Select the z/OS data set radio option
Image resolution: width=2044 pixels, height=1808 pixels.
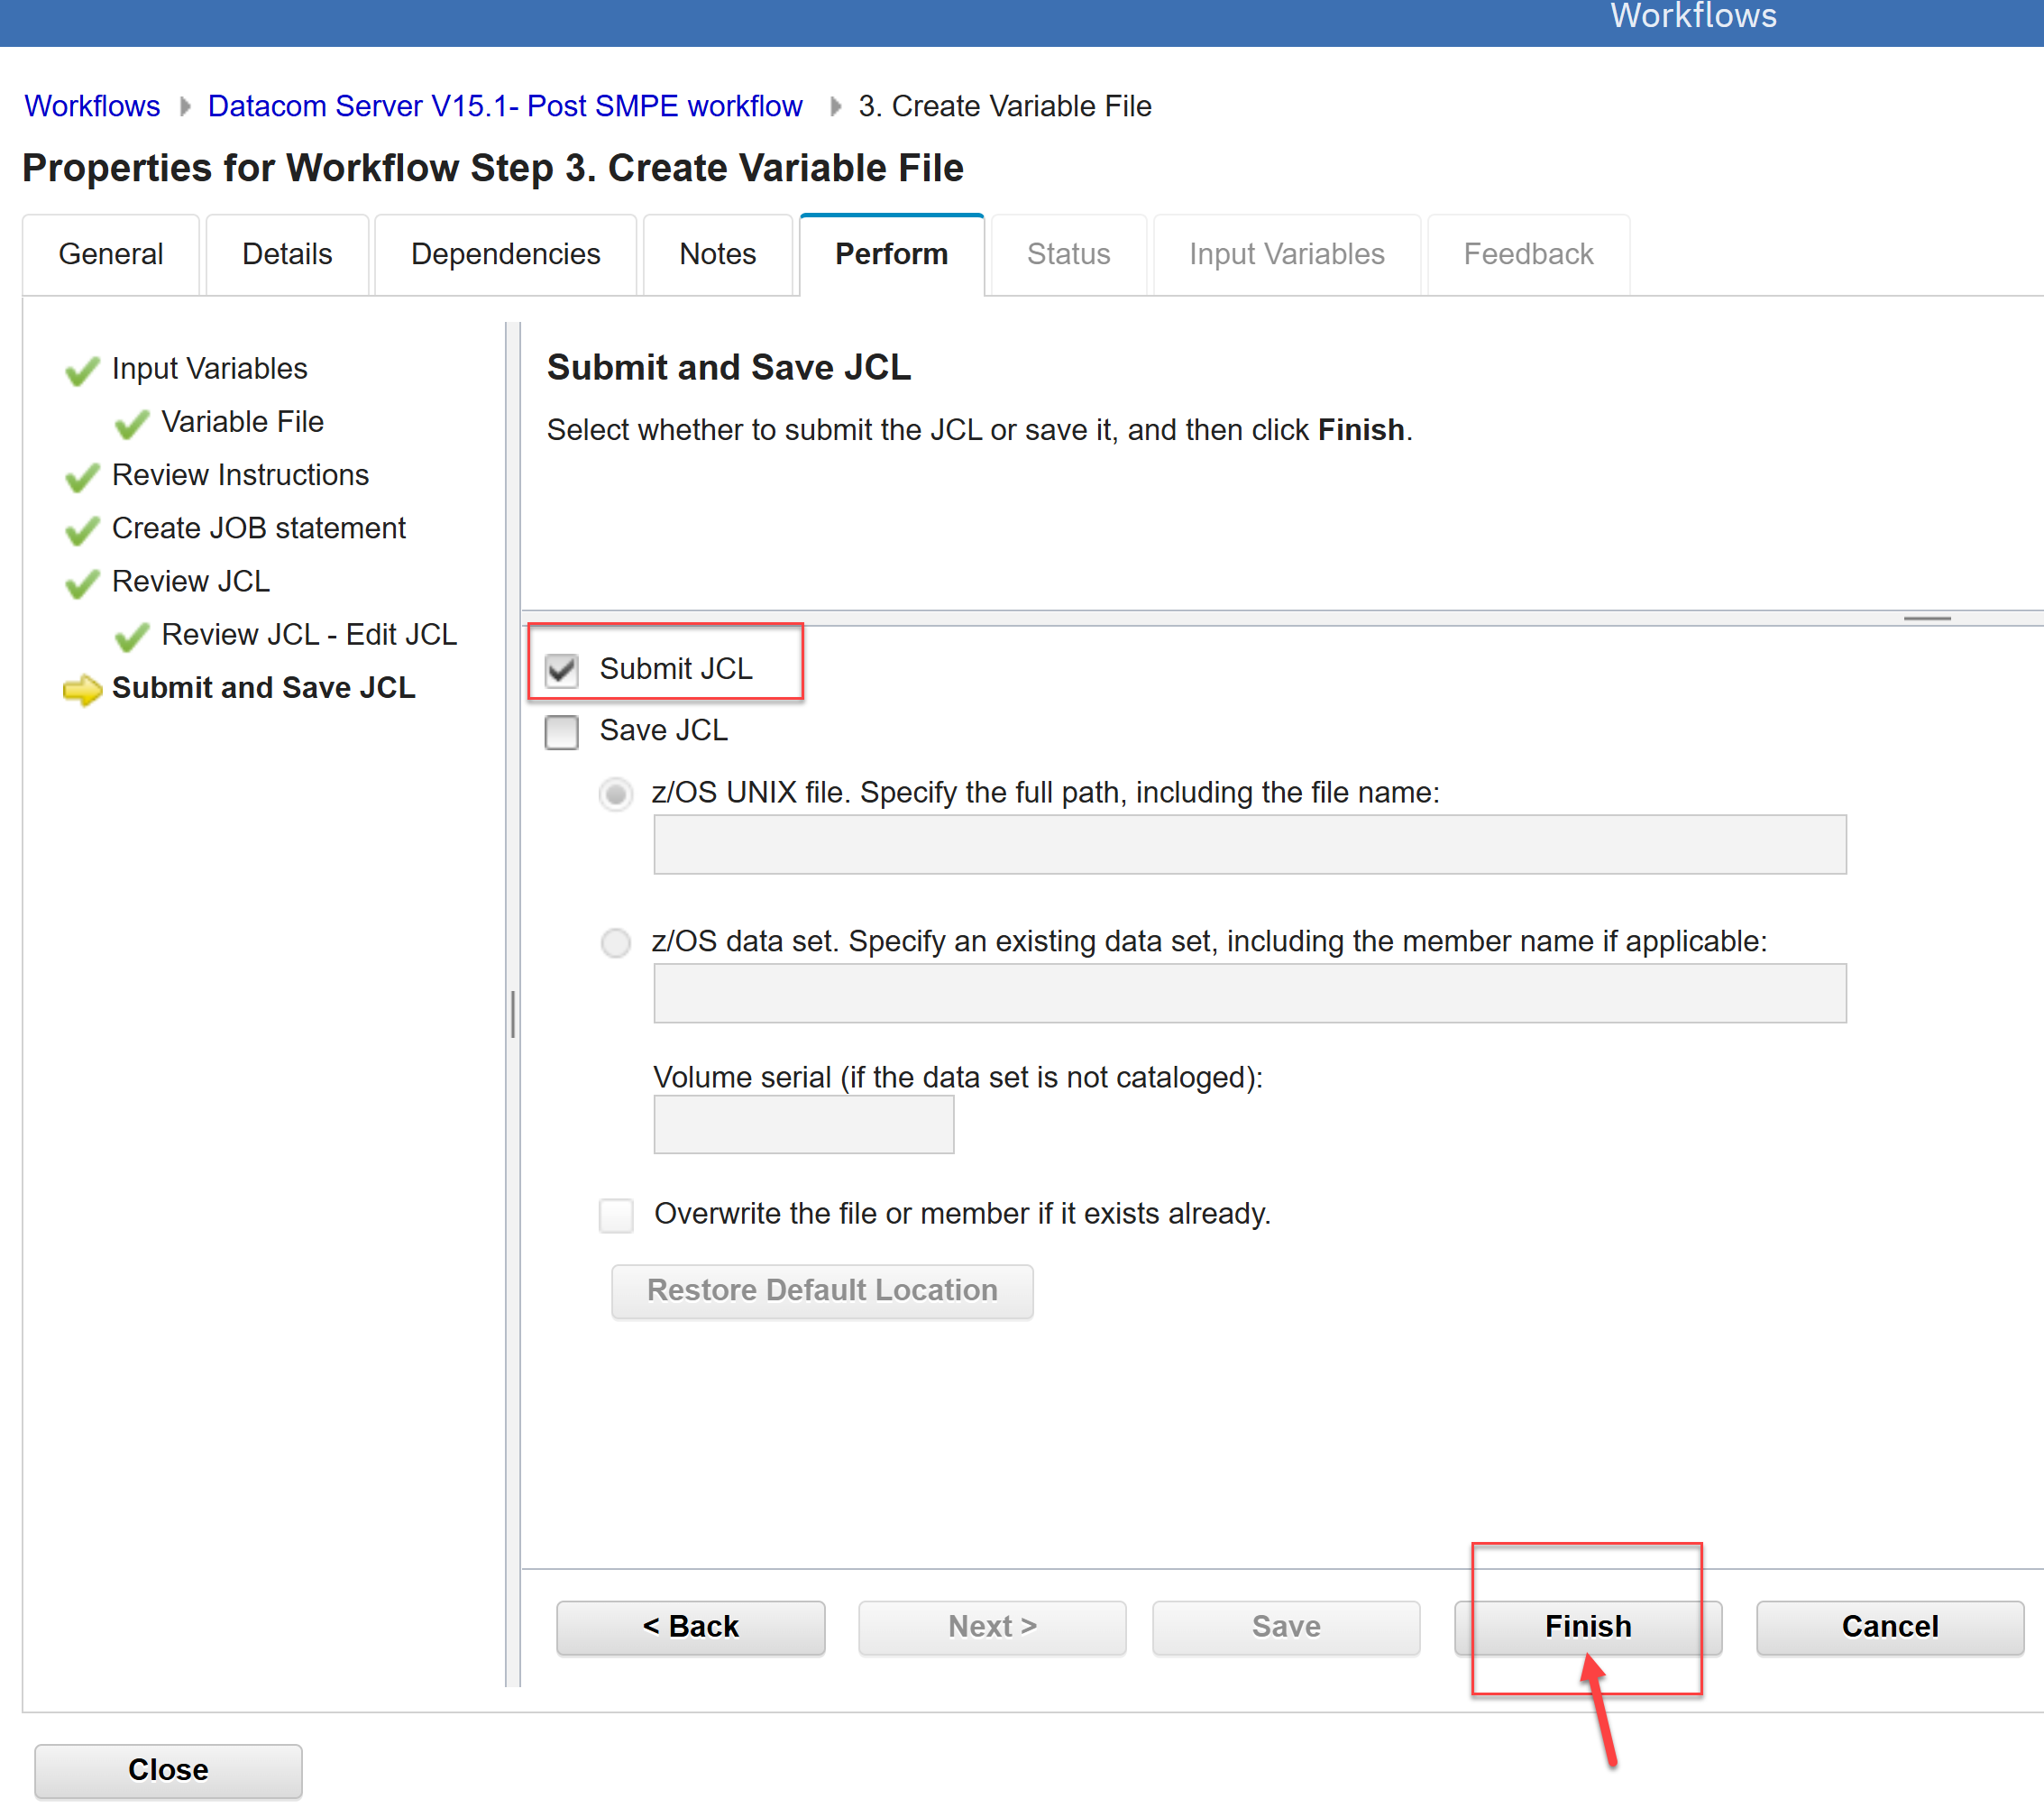coord(616,942)
